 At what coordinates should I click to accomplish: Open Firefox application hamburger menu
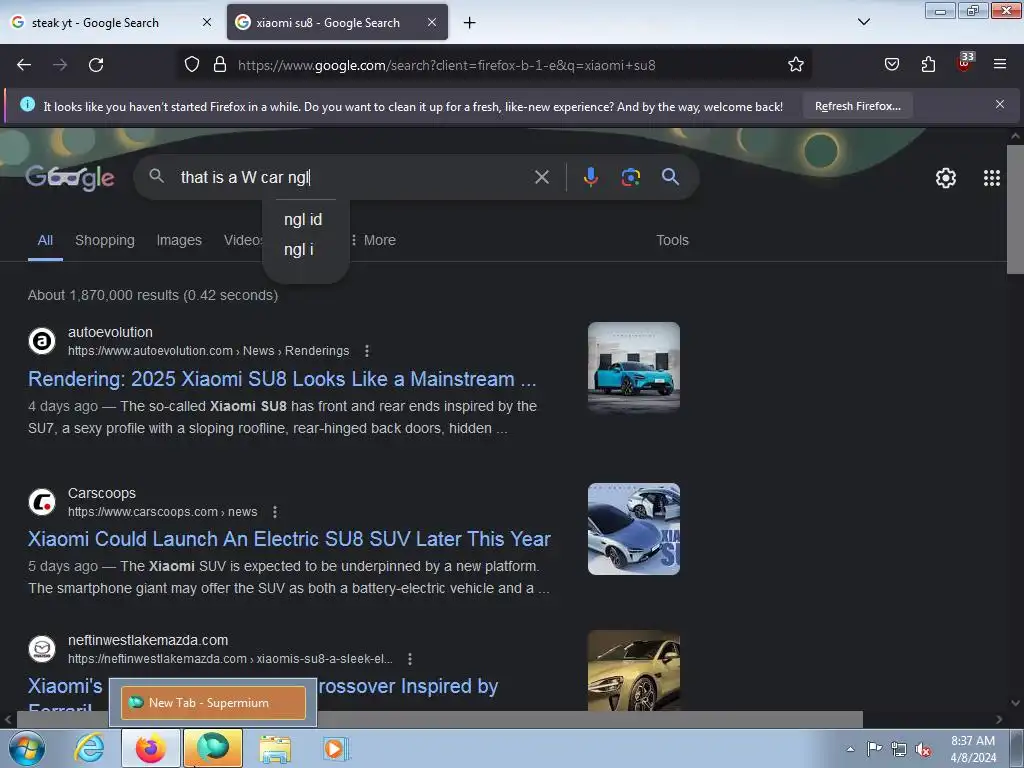(1000, 65)
